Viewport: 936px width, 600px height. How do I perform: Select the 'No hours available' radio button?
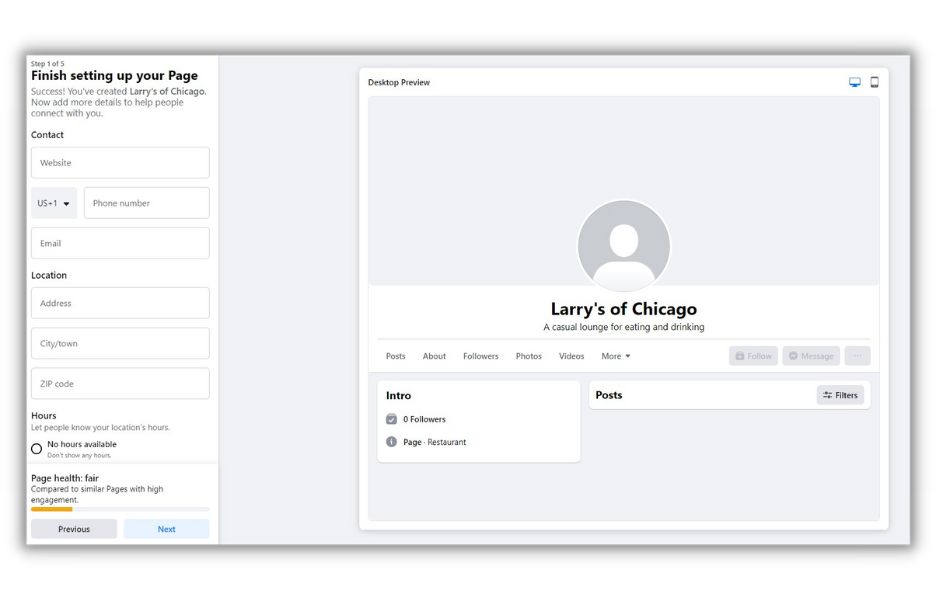37,449
